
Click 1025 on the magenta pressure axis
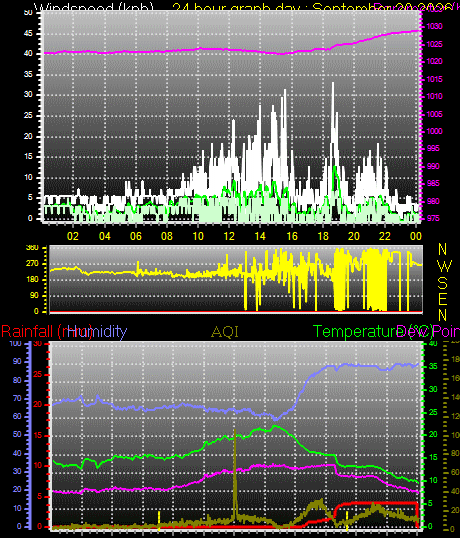(434, 44)
